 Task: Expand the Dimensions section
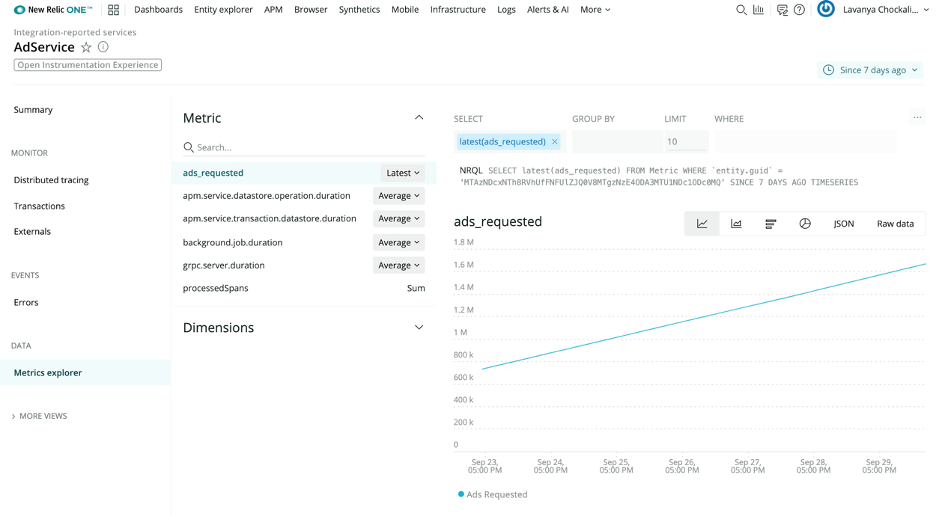pos(419,327)
